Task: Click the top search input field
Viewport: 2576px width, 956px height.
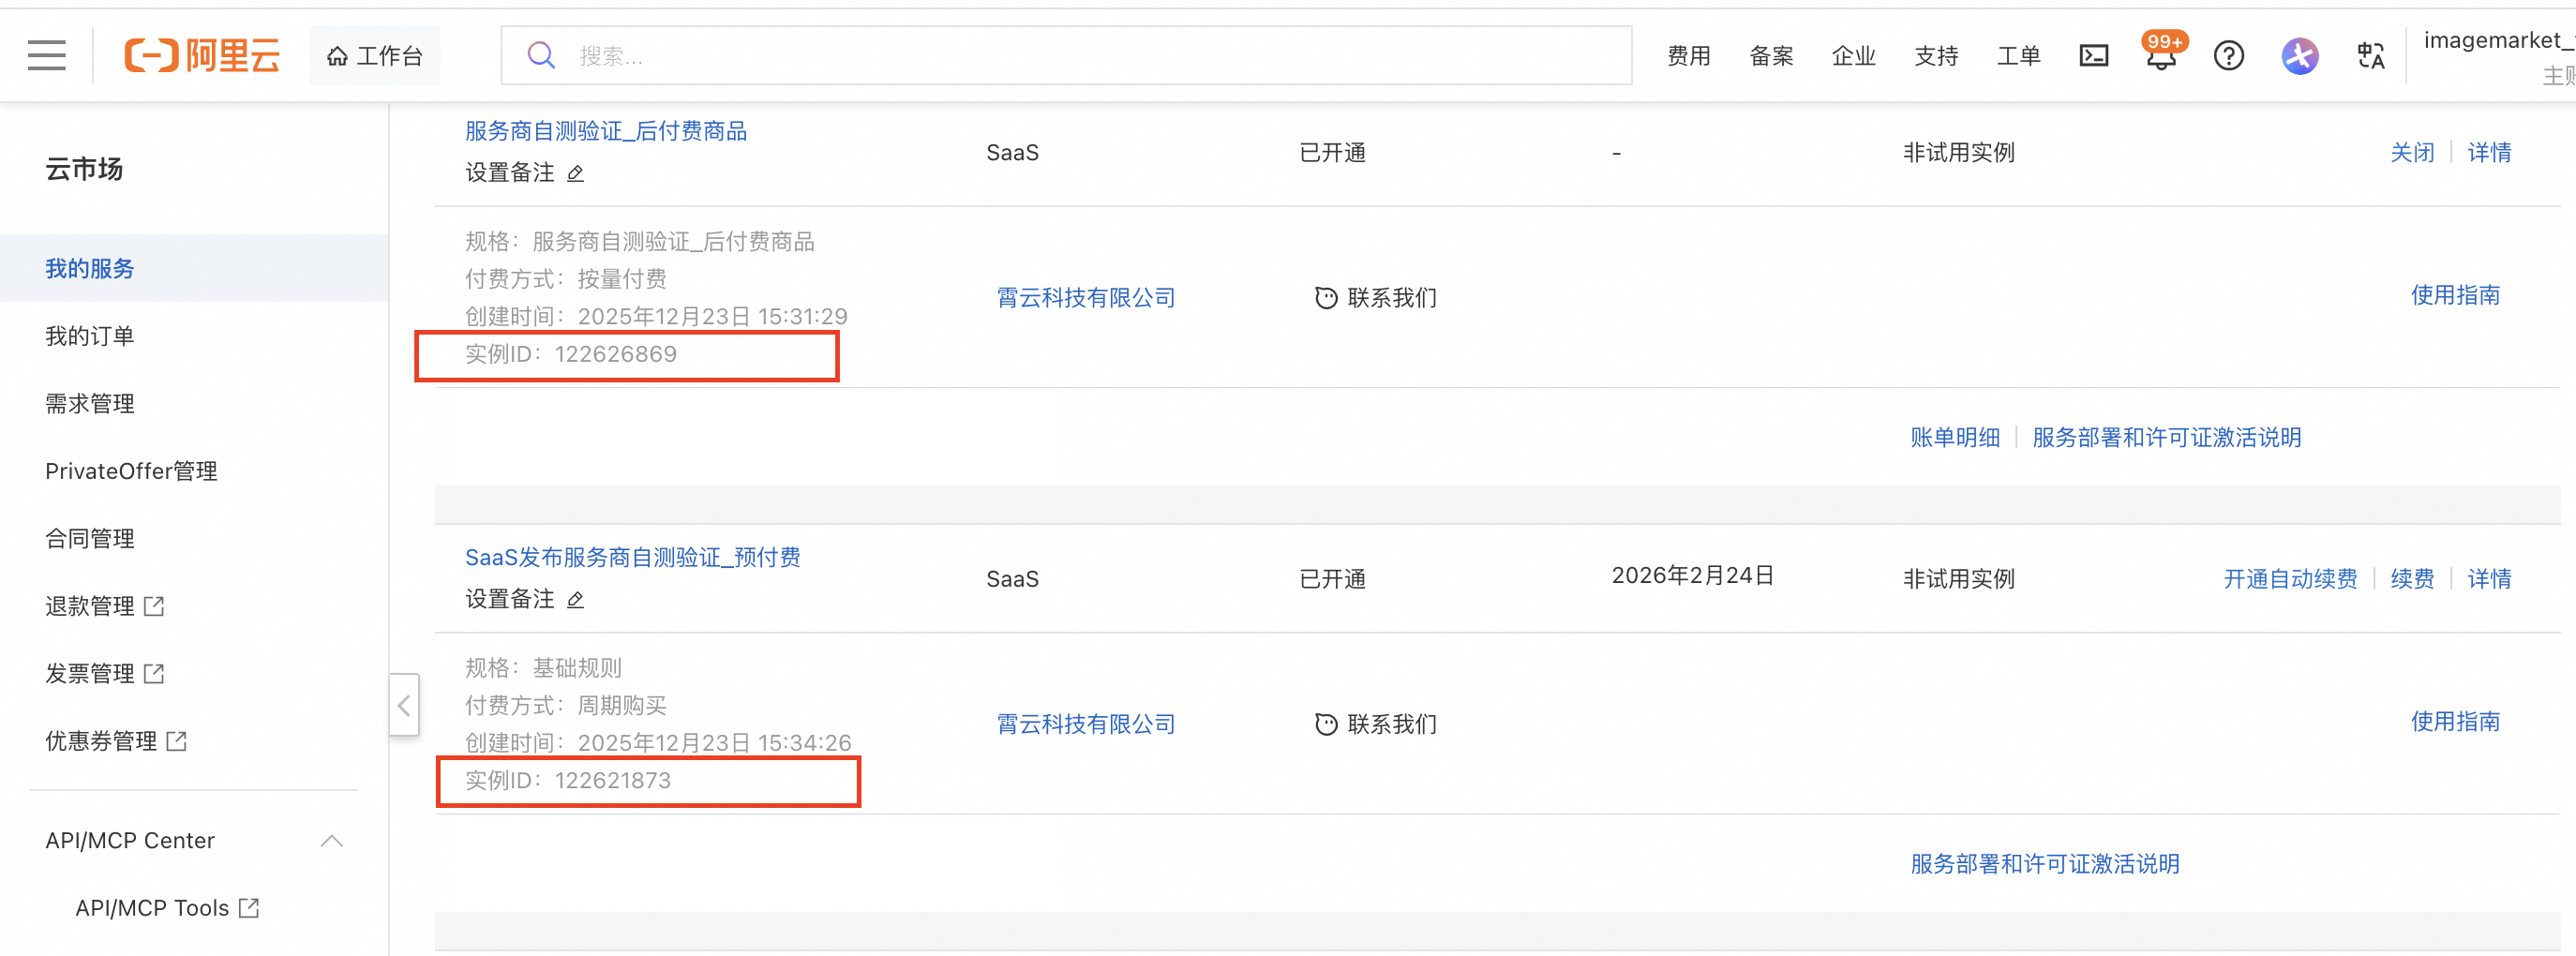Action: pos(1066,56)
